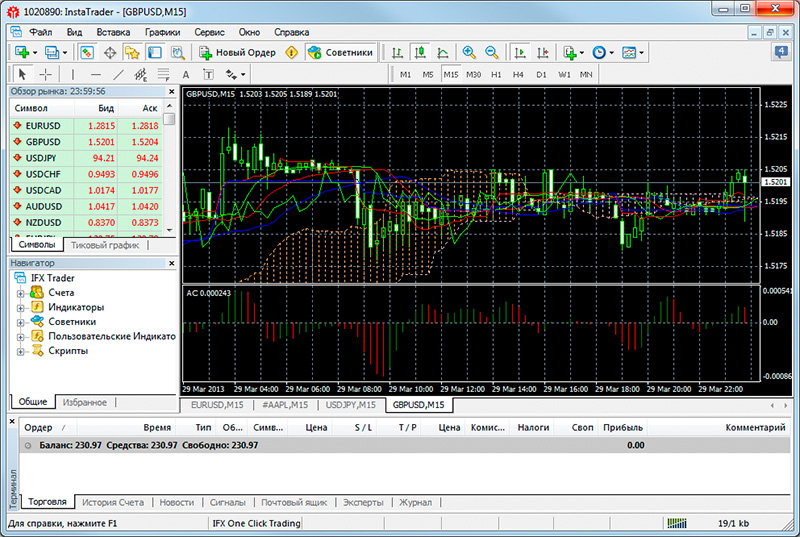The height and width of the screenshot is (537, 800).
Task: Click the Zoom In magnifier icon
Action: [469, 52]
